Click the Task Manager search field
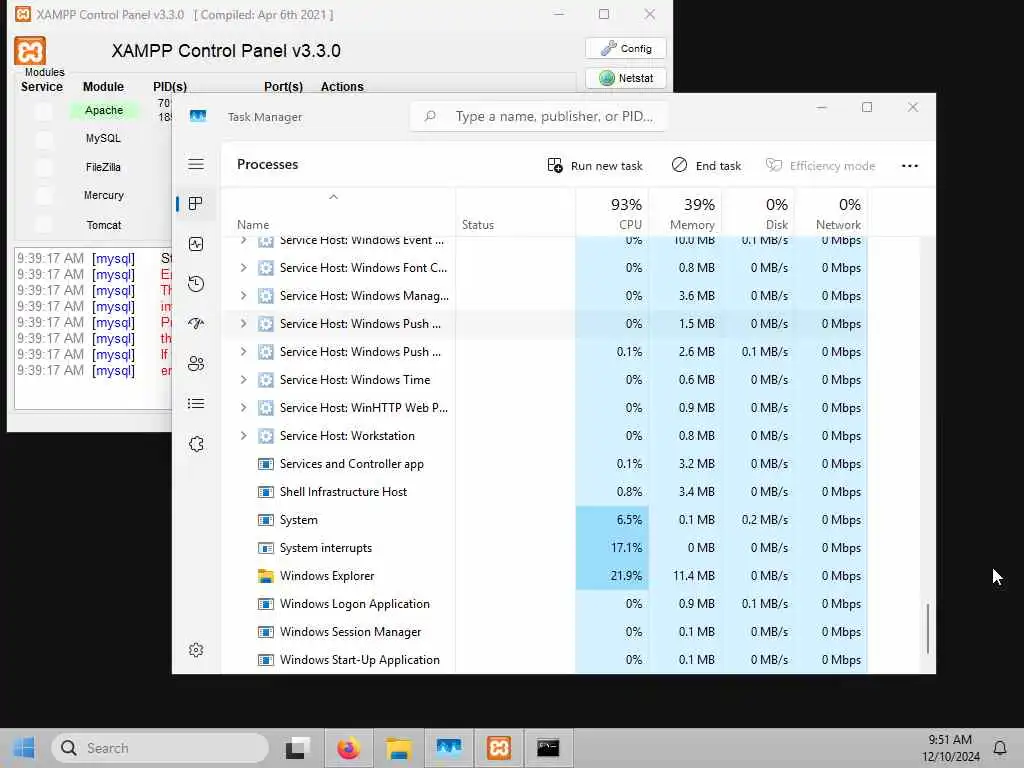 coord(538,116)
